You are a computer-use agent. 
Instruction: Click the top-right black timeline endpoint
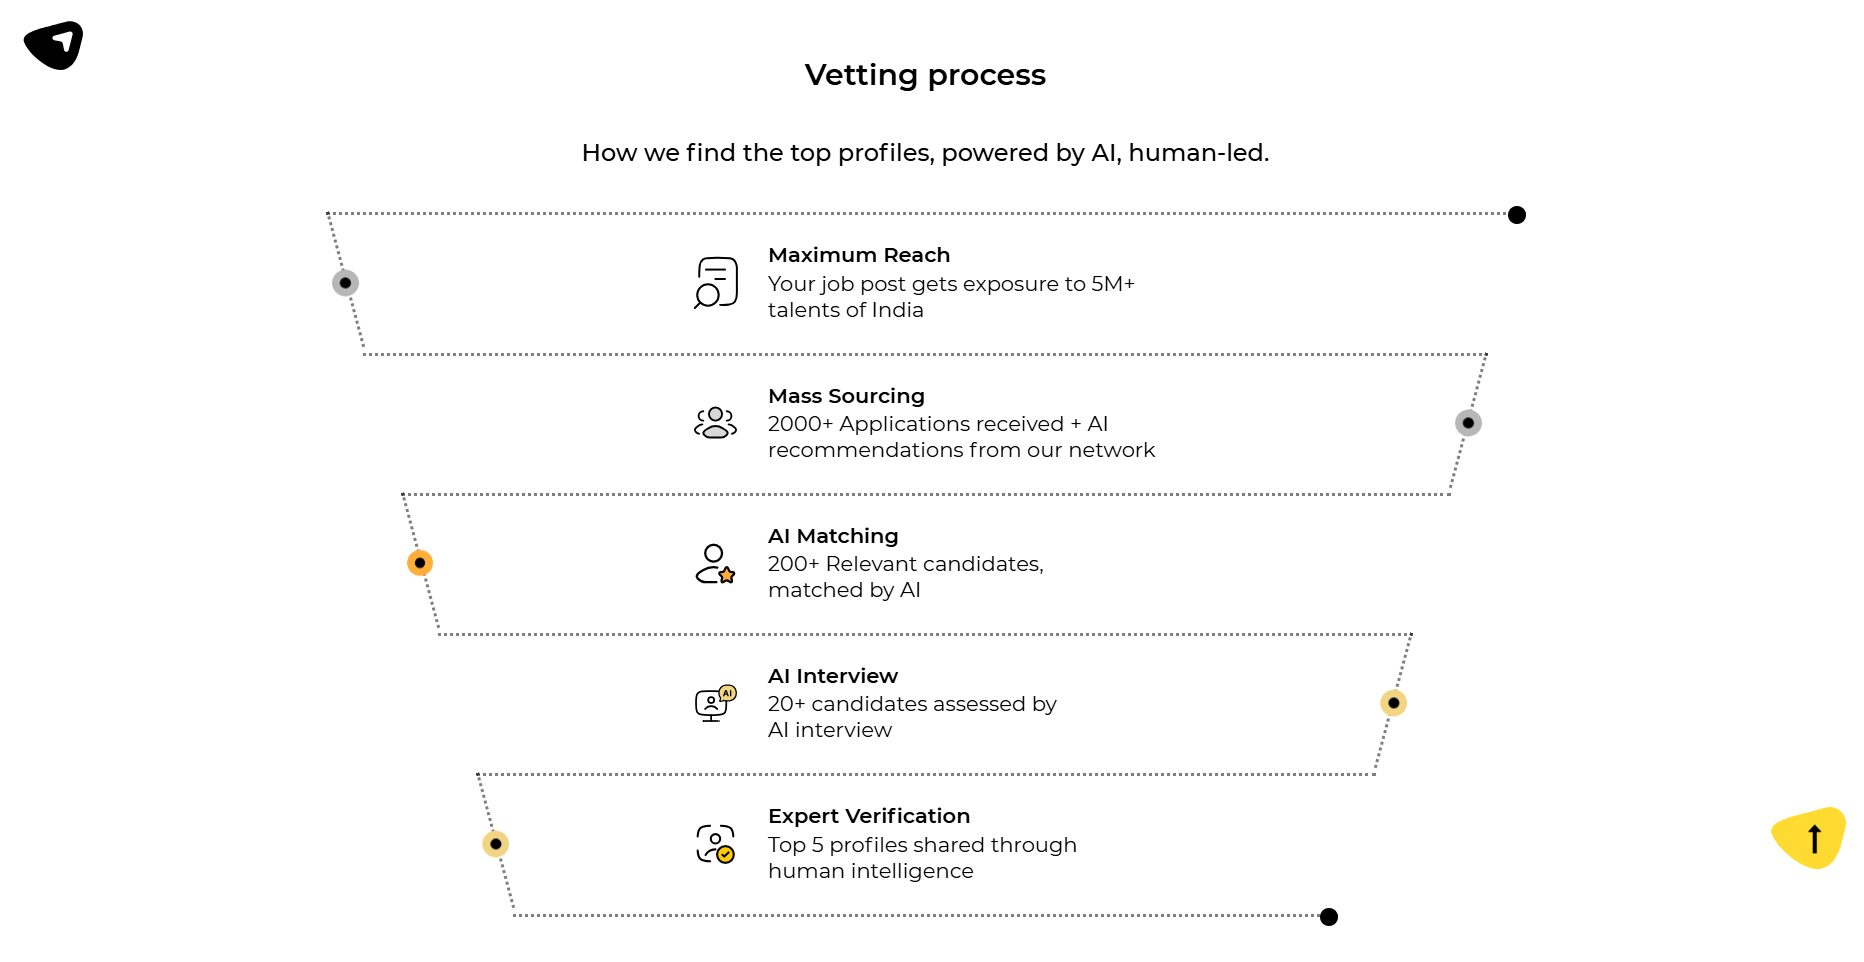tap(1516, 213)
